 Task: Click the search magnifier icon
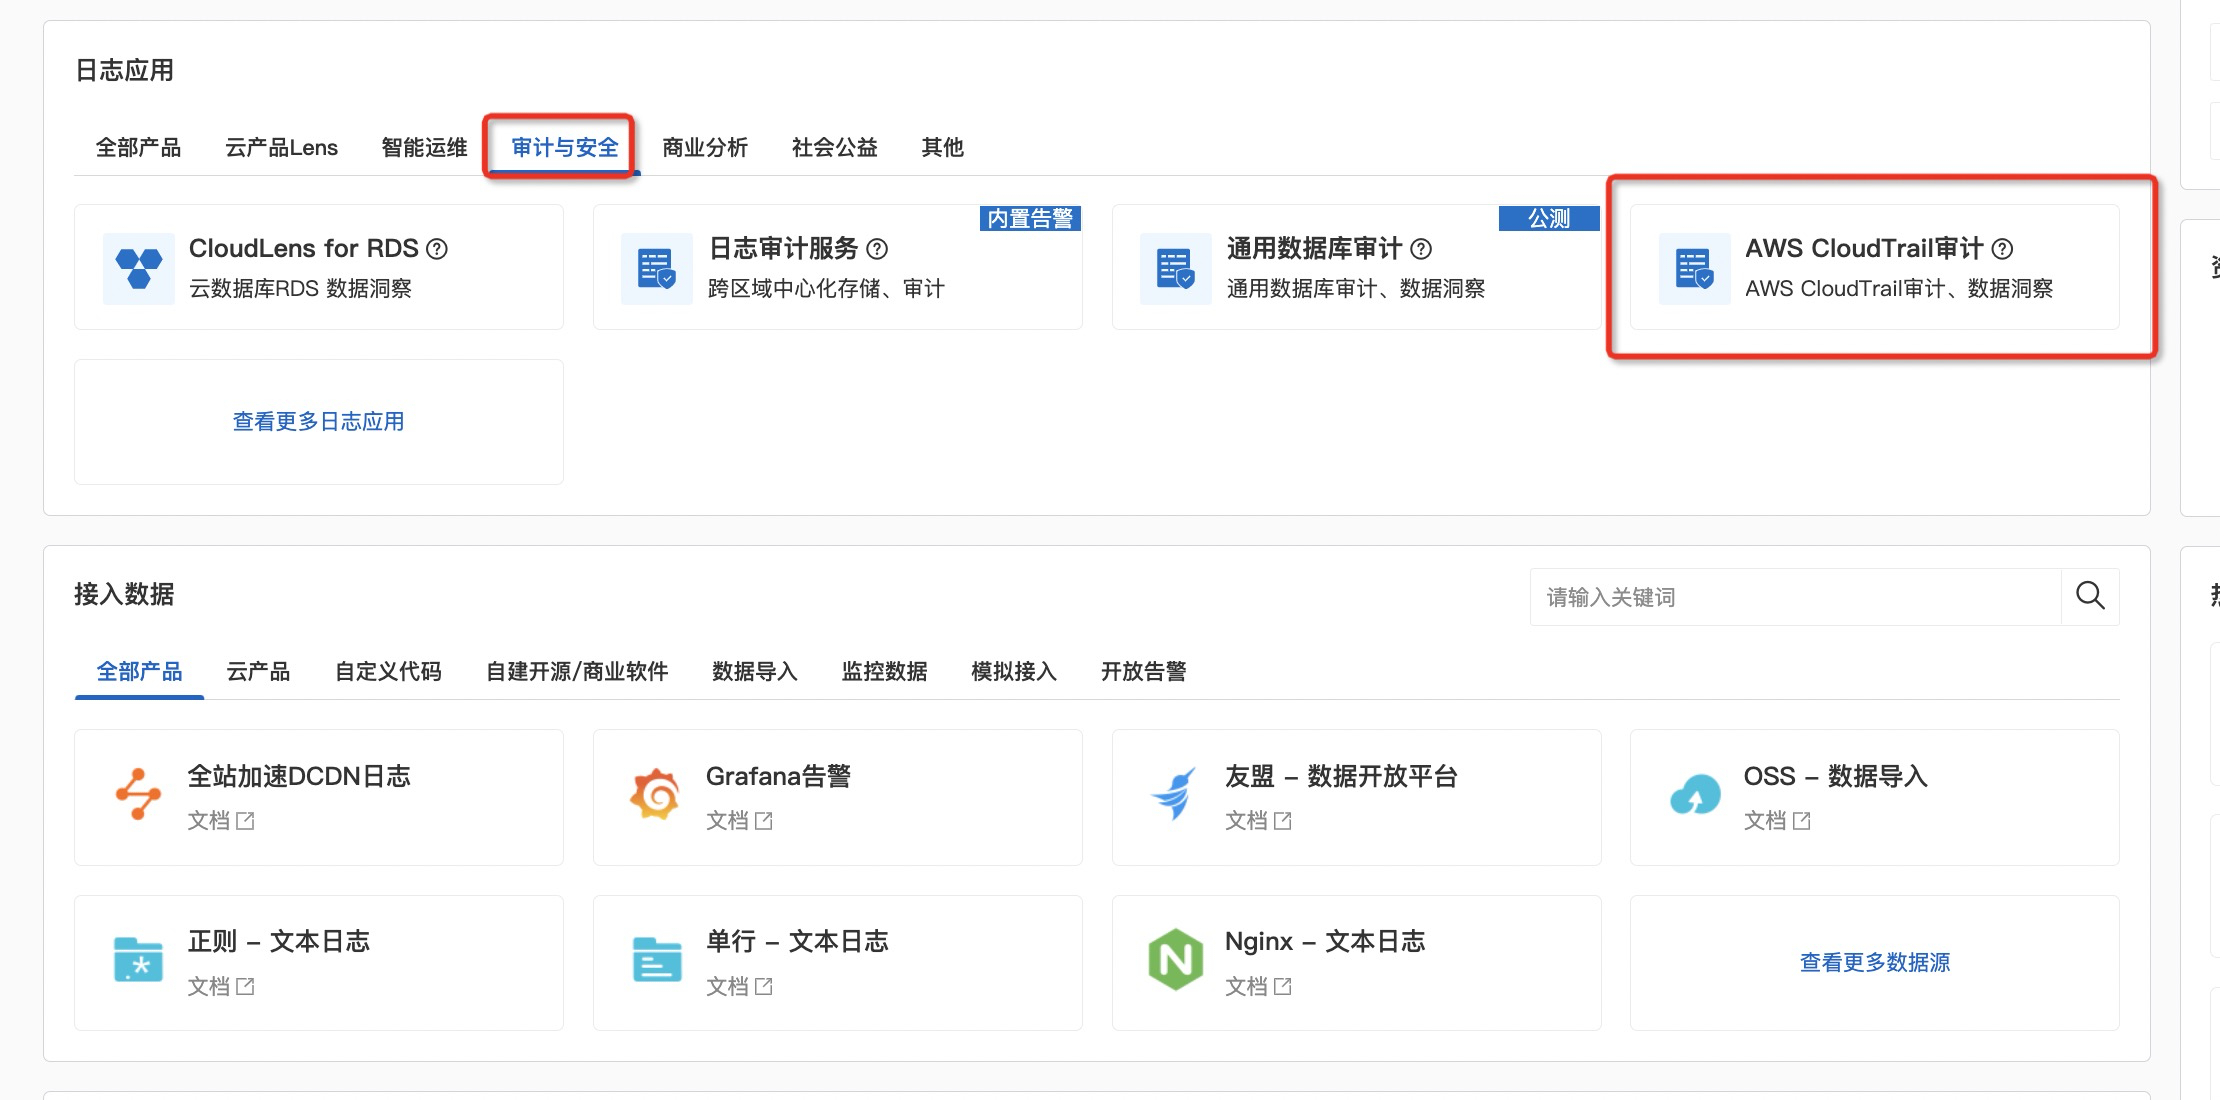pyautogui.click(x=2090, y=596)
